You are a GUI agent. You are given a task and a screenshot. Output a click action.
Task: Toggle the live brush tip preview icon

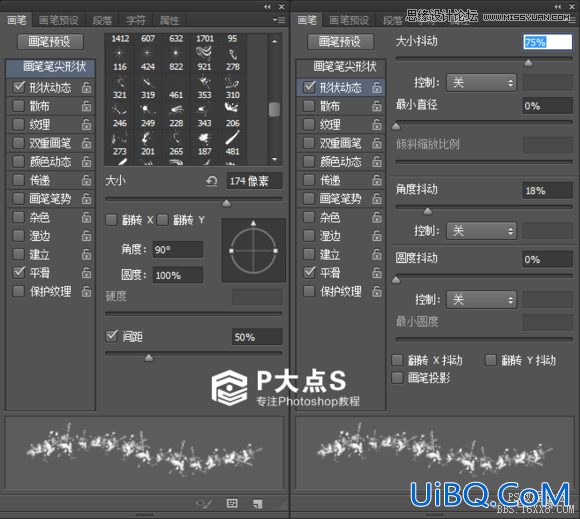click(x=204, y=503)
